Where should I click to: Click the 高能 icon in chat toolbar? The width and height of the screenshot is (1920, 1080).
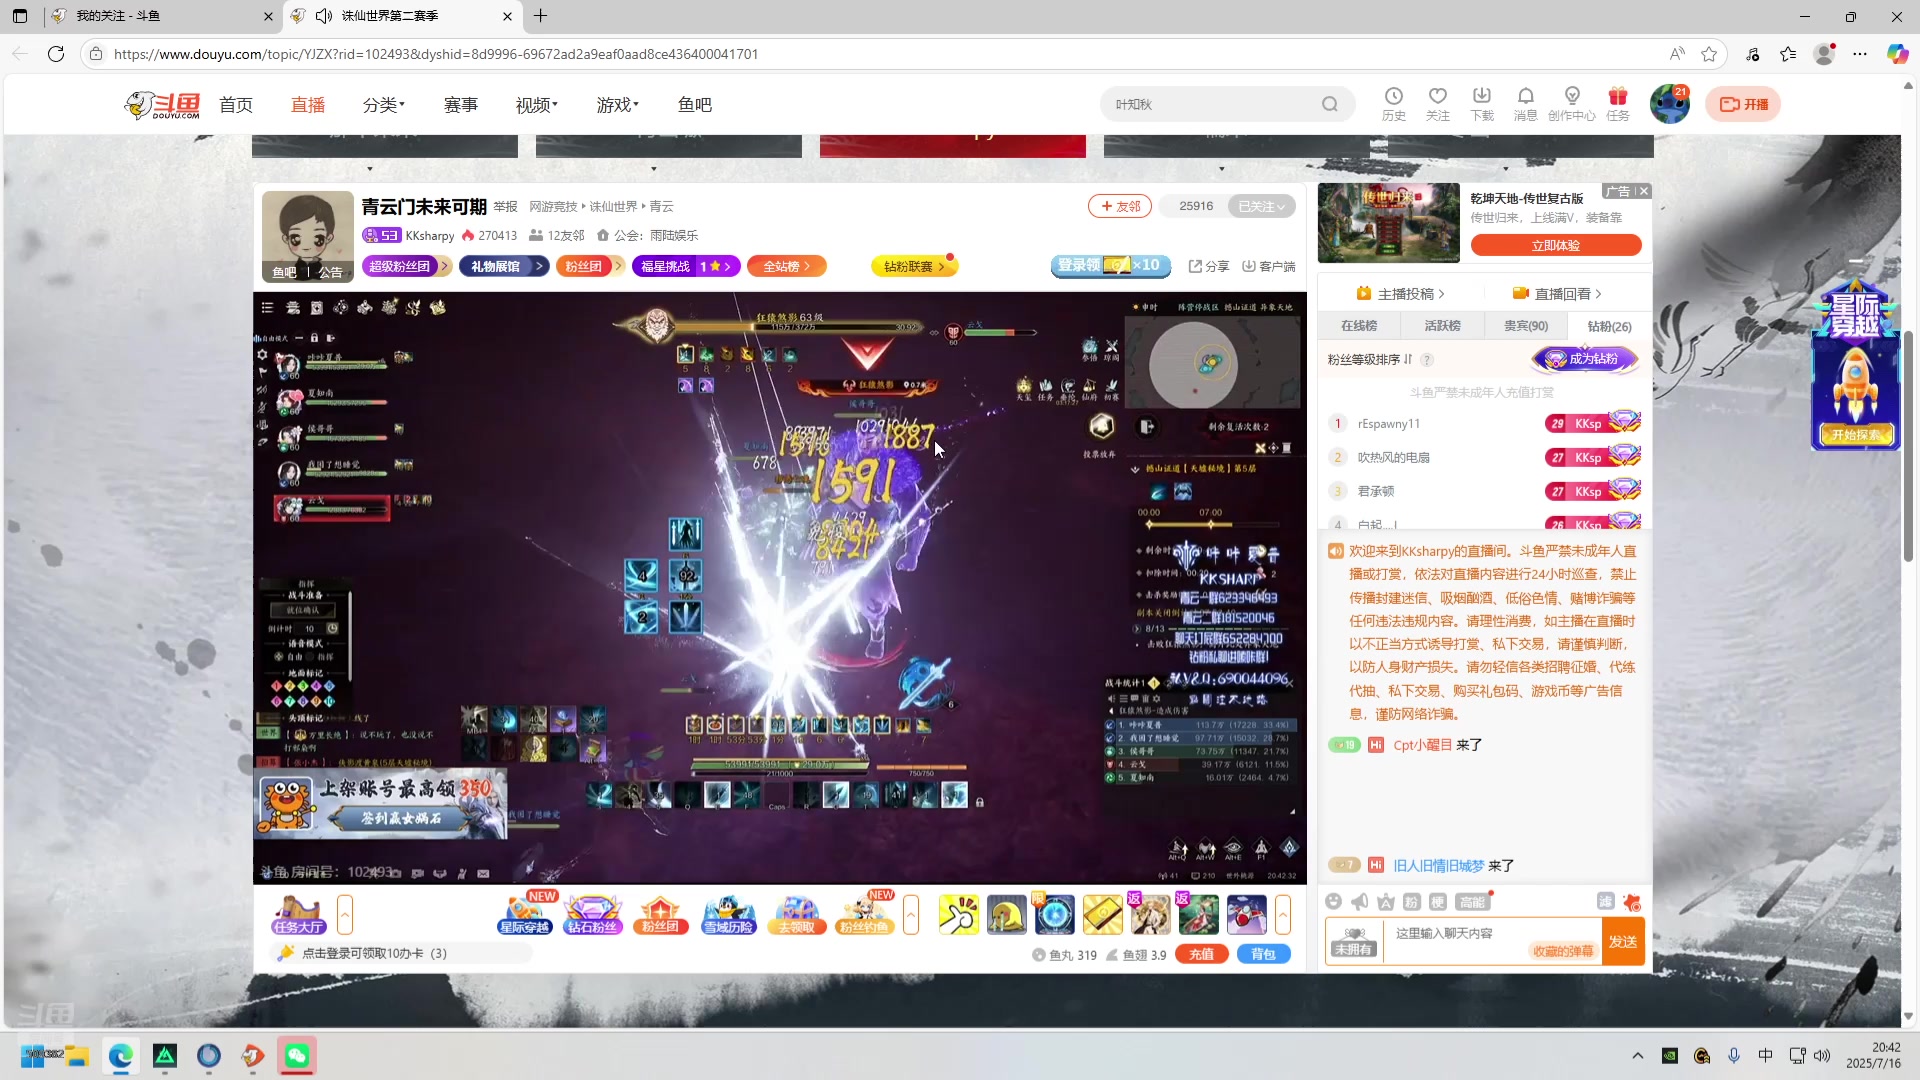click(1472, 902)
